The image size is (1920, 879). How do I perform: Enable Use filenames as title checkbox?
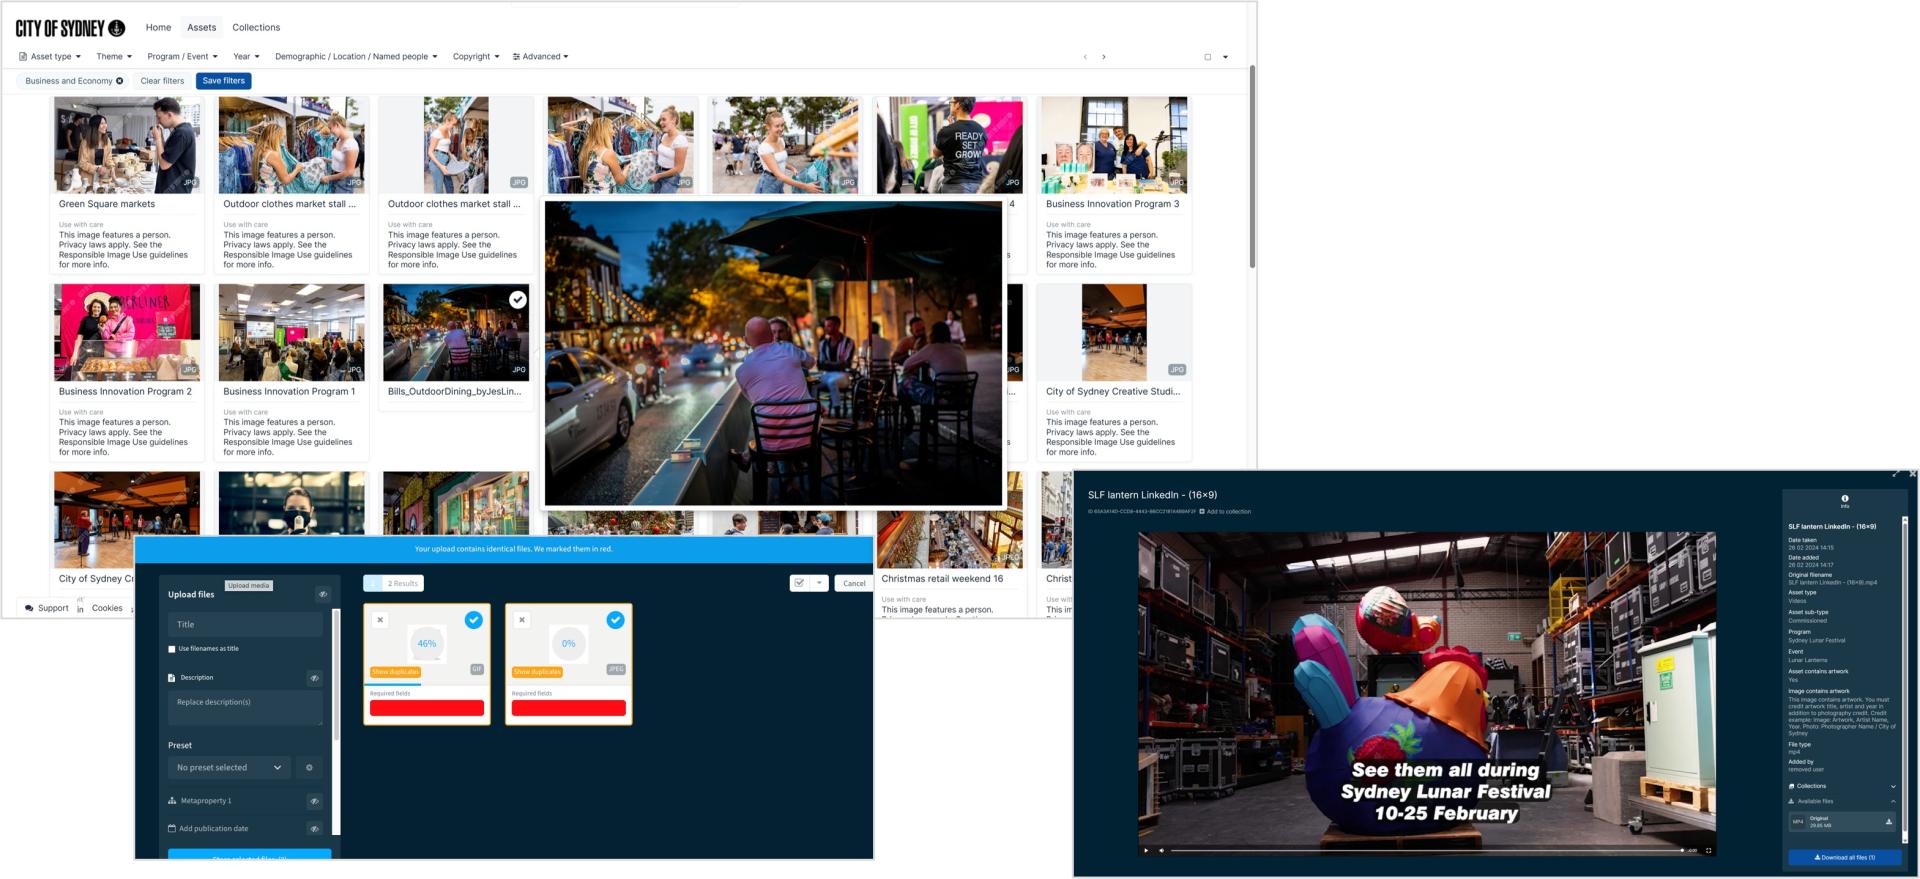(172, 649)
